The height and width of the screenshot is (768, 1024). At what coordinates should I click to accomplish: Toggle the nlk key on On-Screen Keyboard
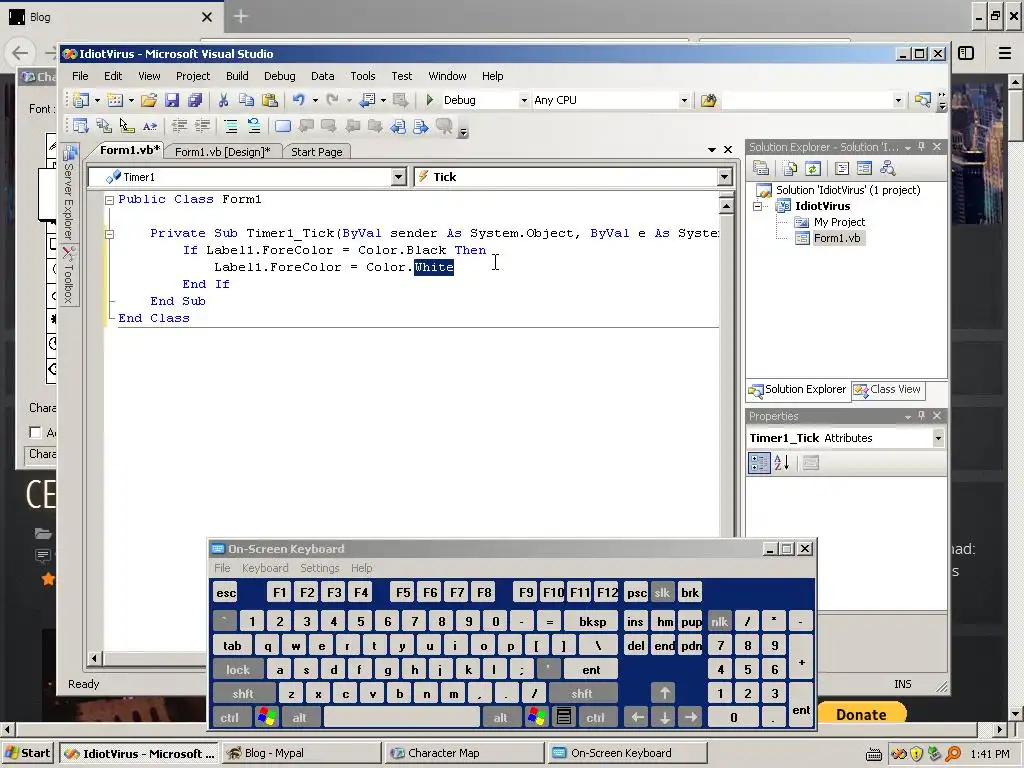719,622
